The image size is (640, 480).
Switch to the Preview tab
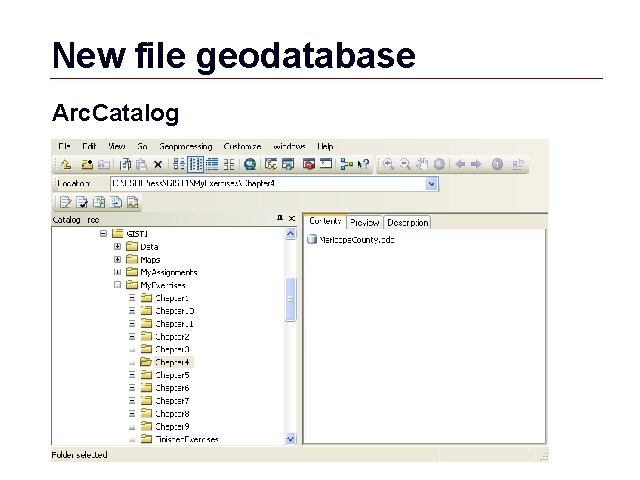click(364, 222)
